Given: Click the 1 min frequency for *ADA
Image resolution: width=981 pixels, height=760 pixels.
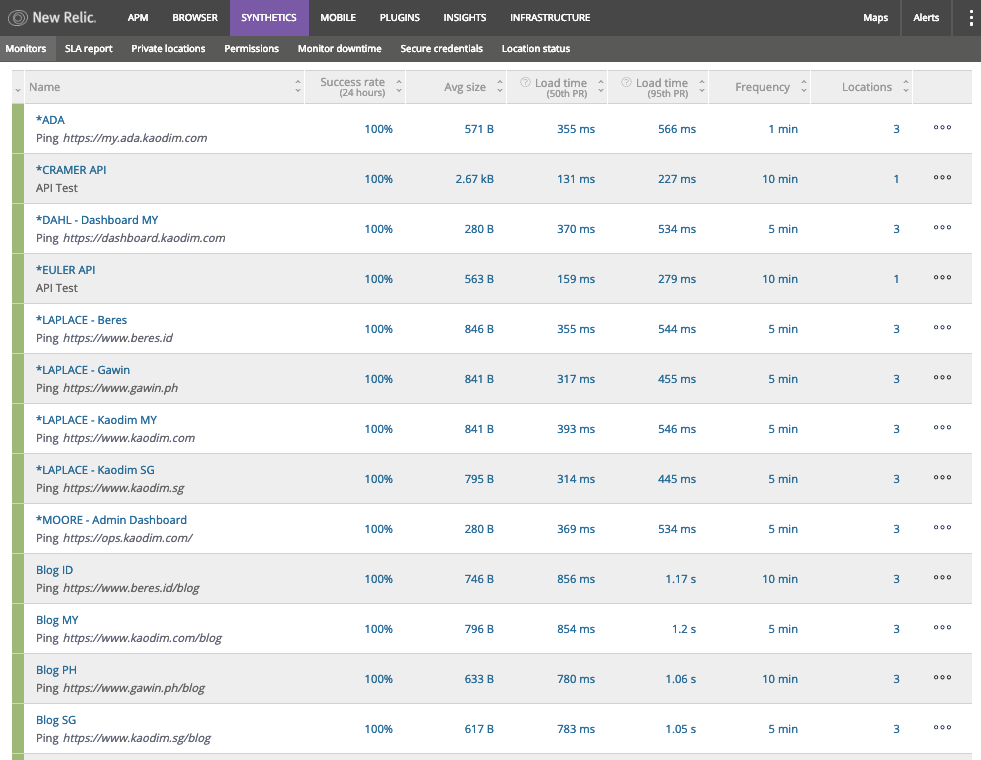Looking at the screenshot, I should pyautogui.click(x=783, y=129).
